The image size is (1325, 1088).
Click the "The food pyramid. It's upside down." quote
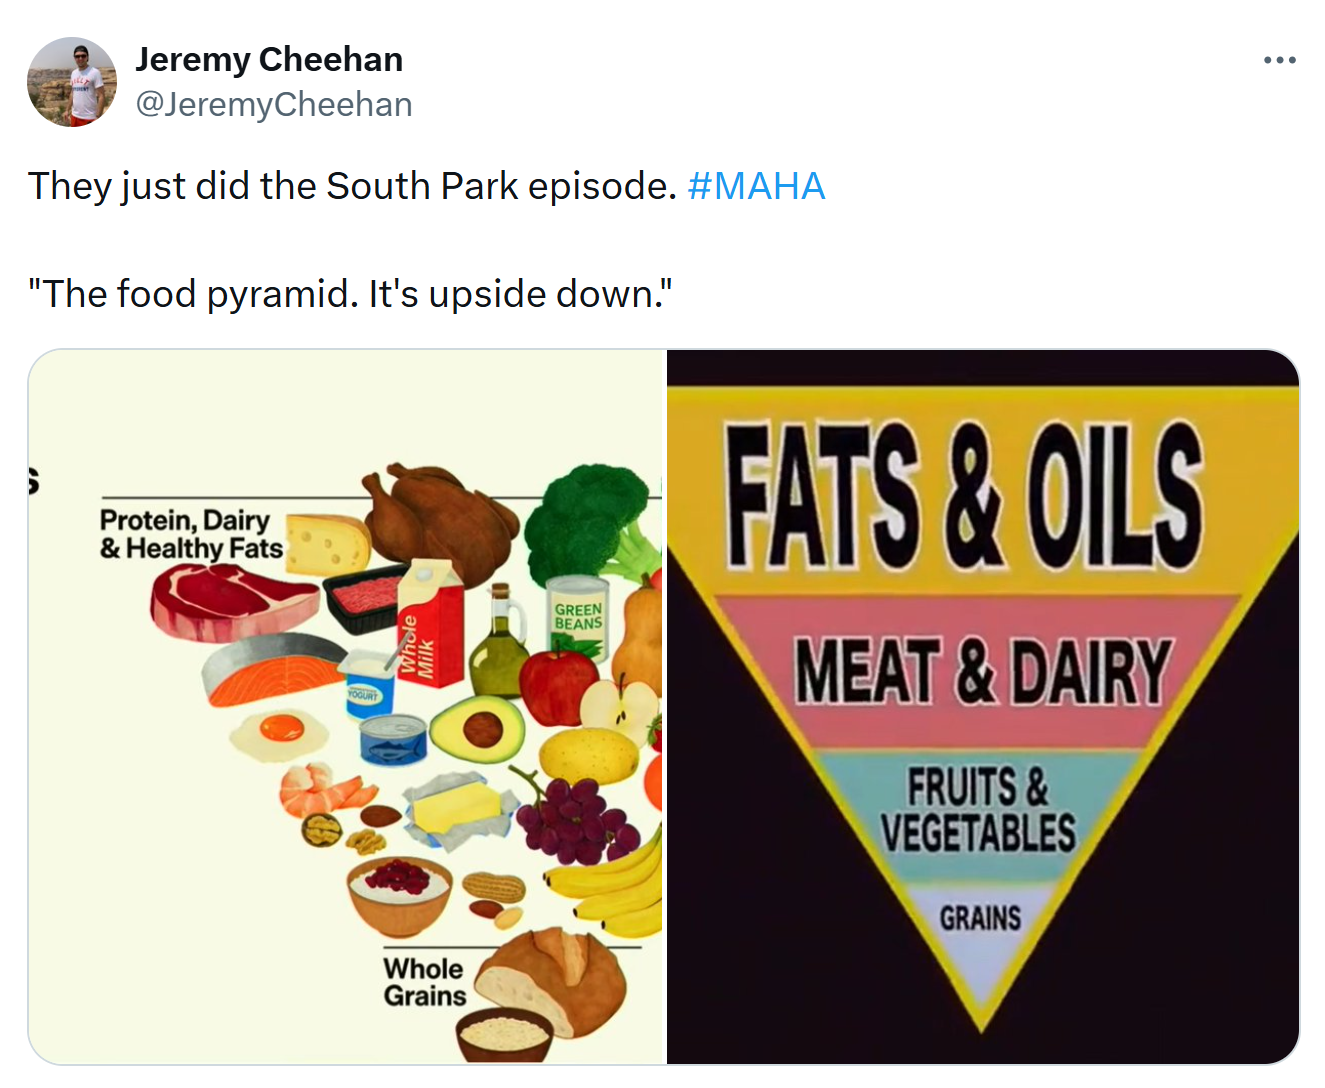pos(350,294)
